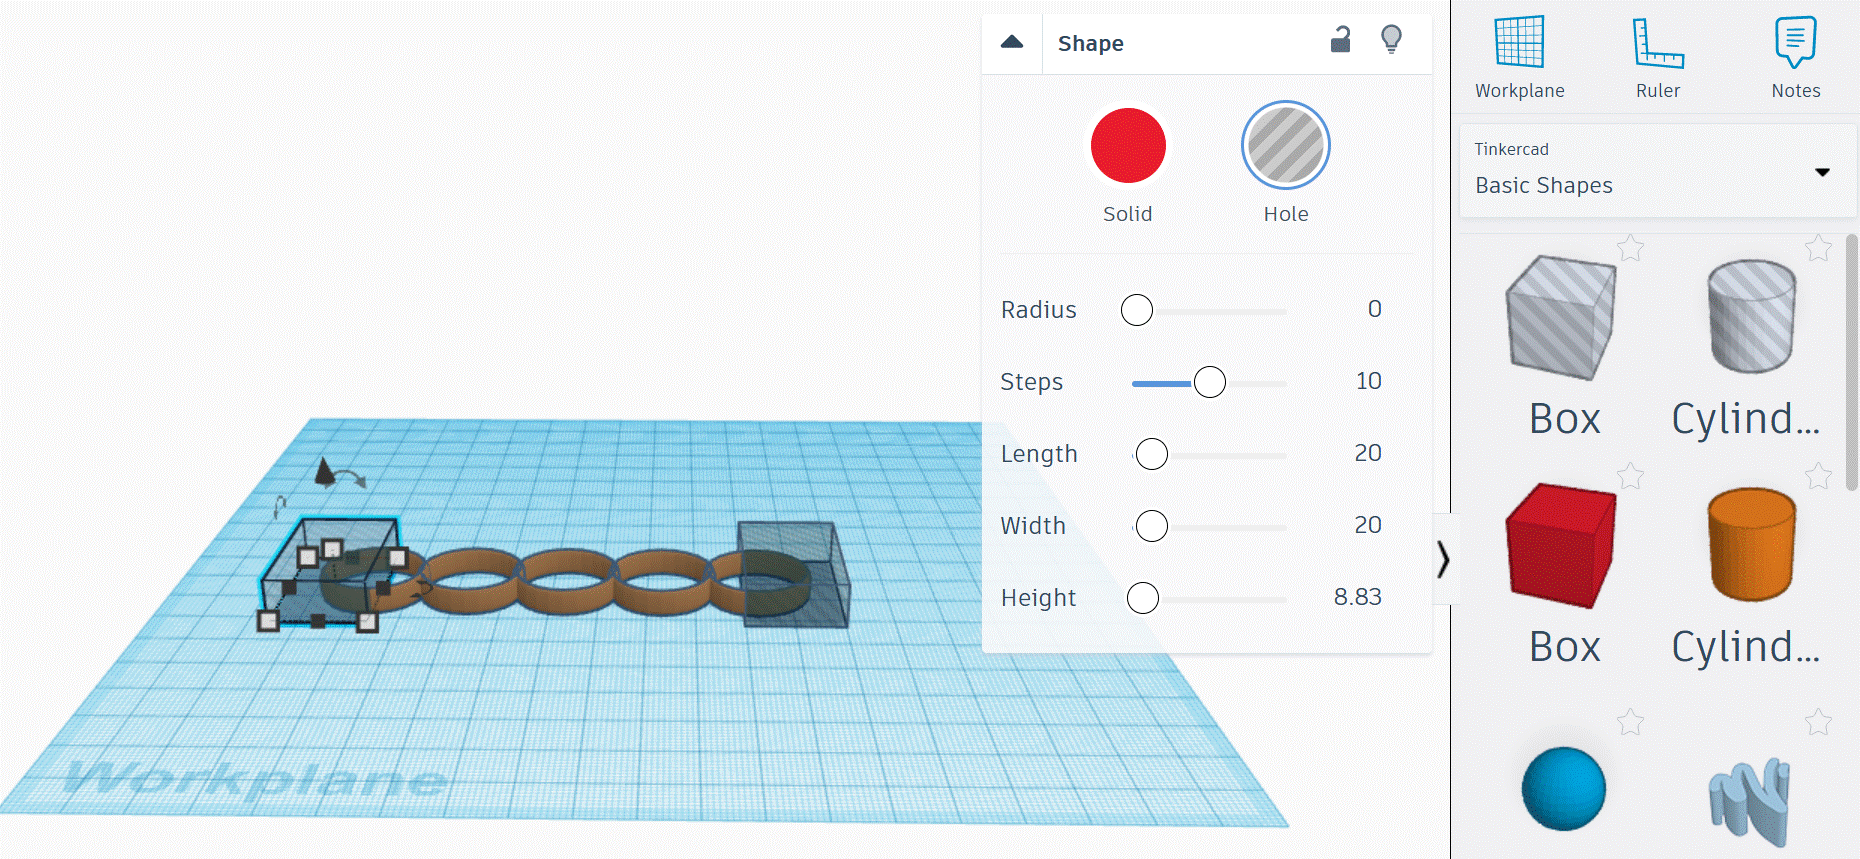Viewport: 1860px width, 859px height.
Task: Click the Height slider handle
Action: coord(1143,598)
